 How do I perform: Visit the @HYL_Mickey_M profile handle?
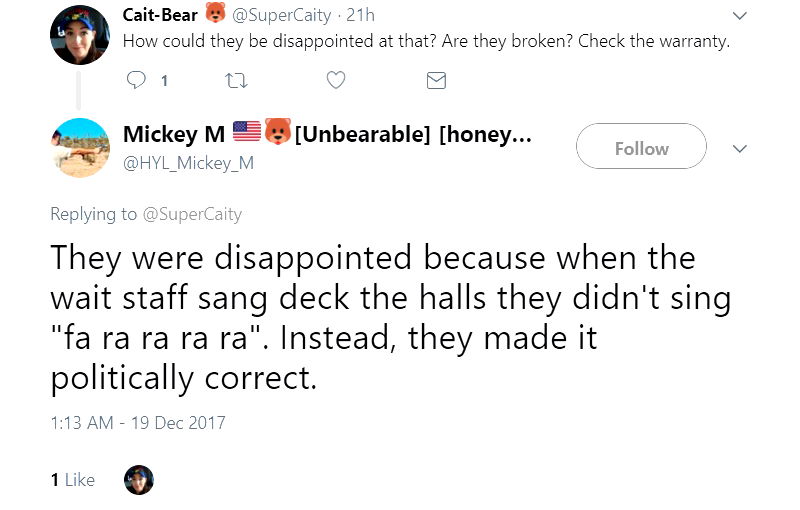click(188, 162)
